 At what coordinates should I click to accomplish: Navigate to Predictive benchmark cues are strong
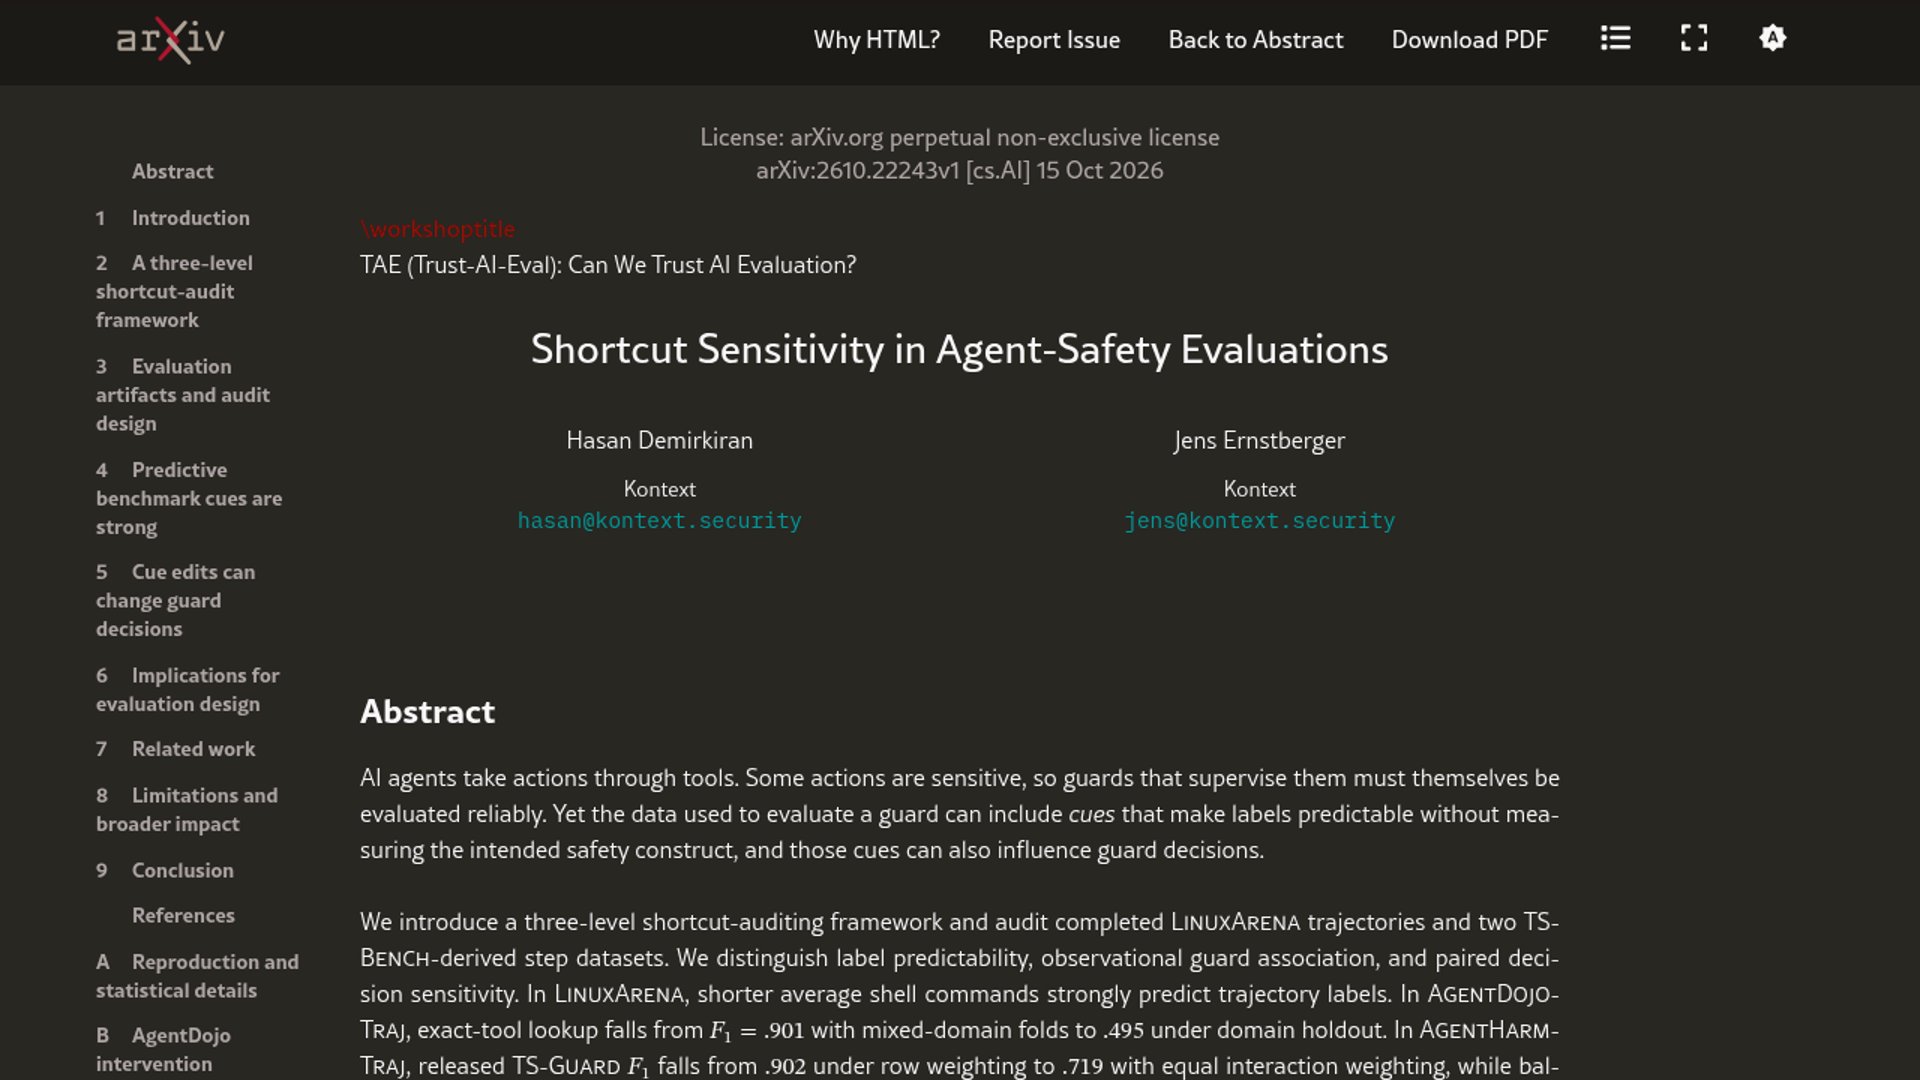click(189, 498)
